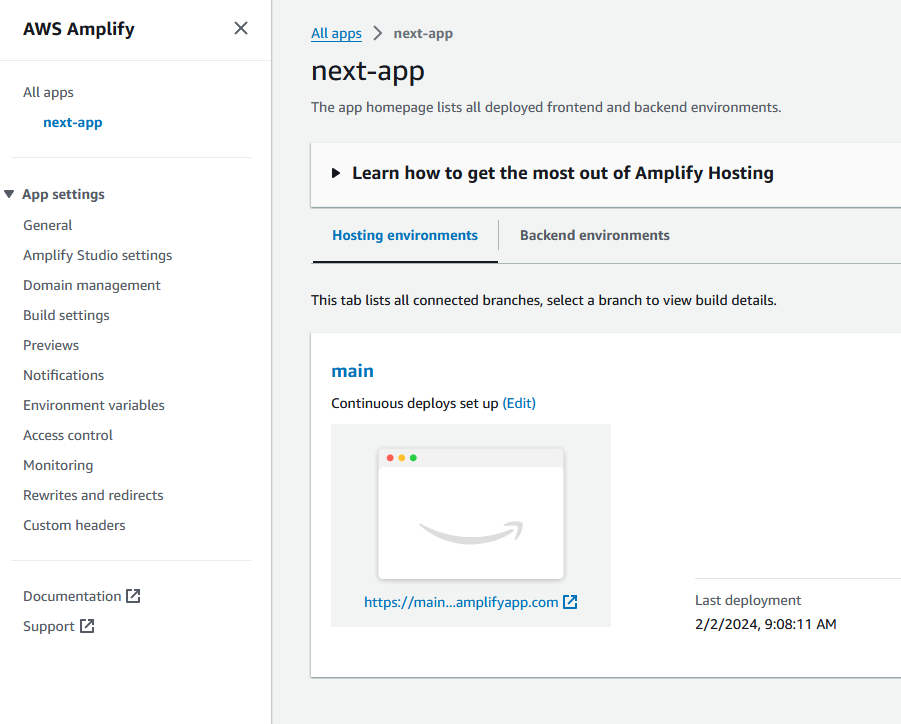Open the All apps breadcrumb link
This screenshot has width=901, height=724.
(336, 33)
